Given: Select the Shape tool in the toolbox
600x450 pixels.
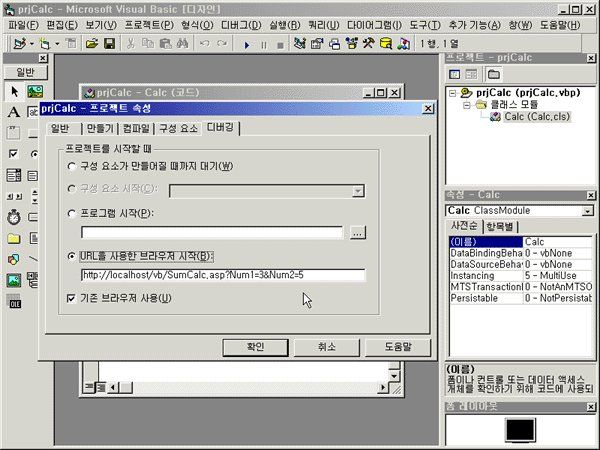Looking at the screenshot, I should tap(14, 259).
